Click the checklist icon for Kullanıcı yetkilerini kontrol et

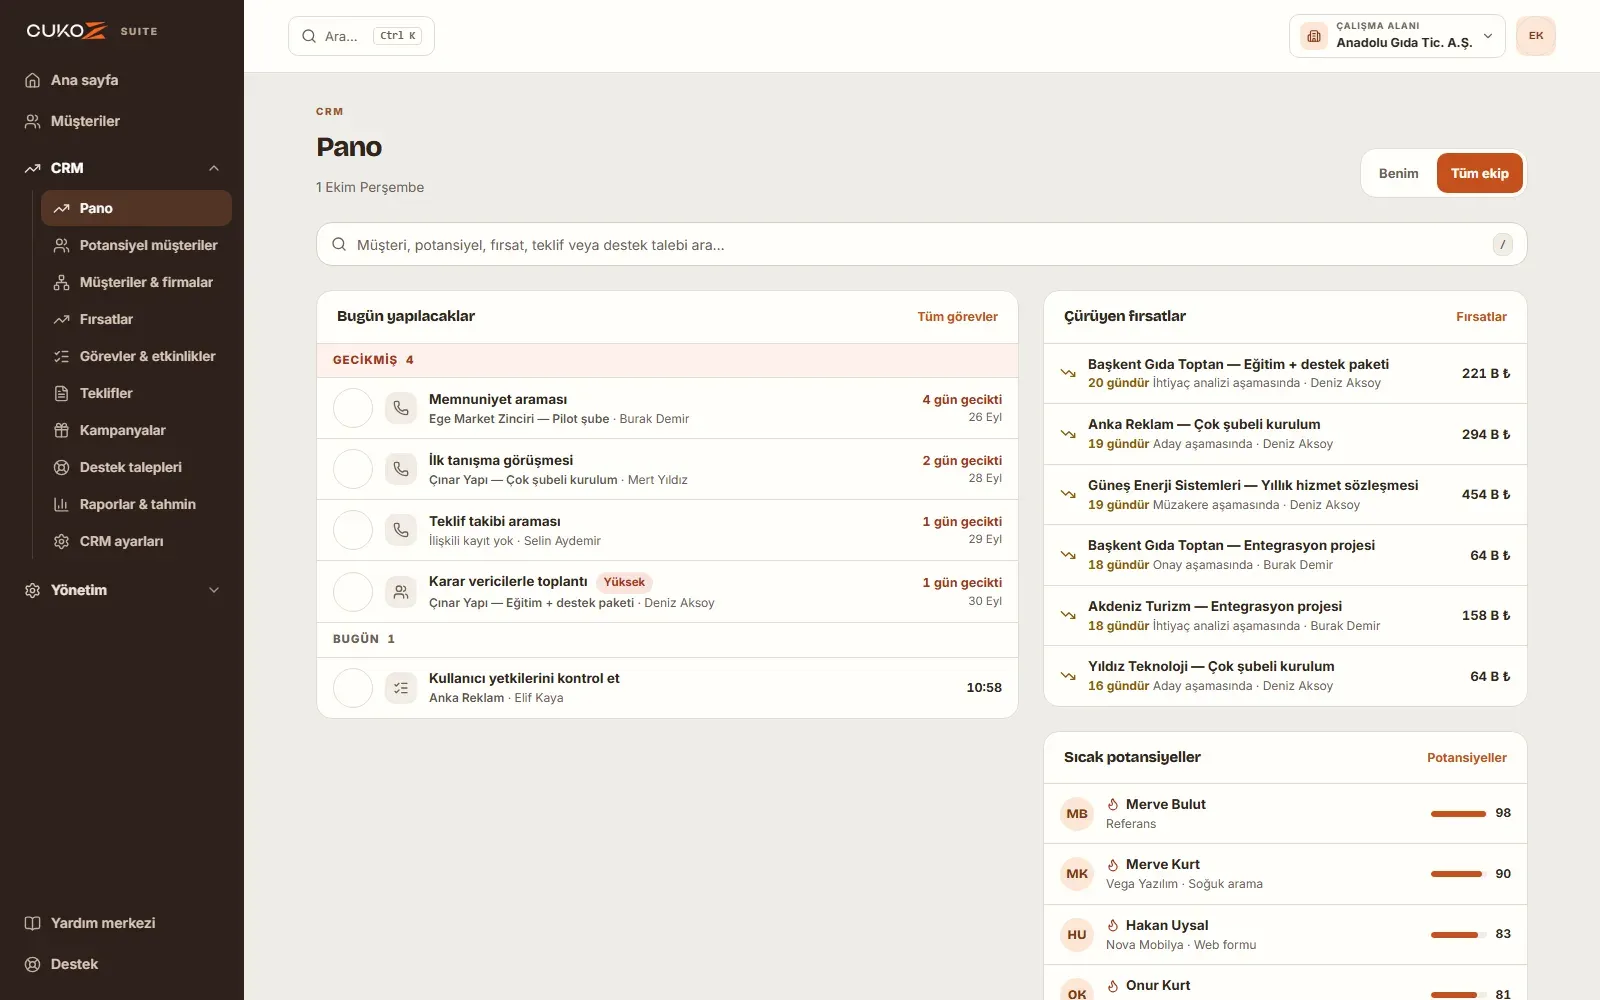pyautogui.click(x=401, y=688)
